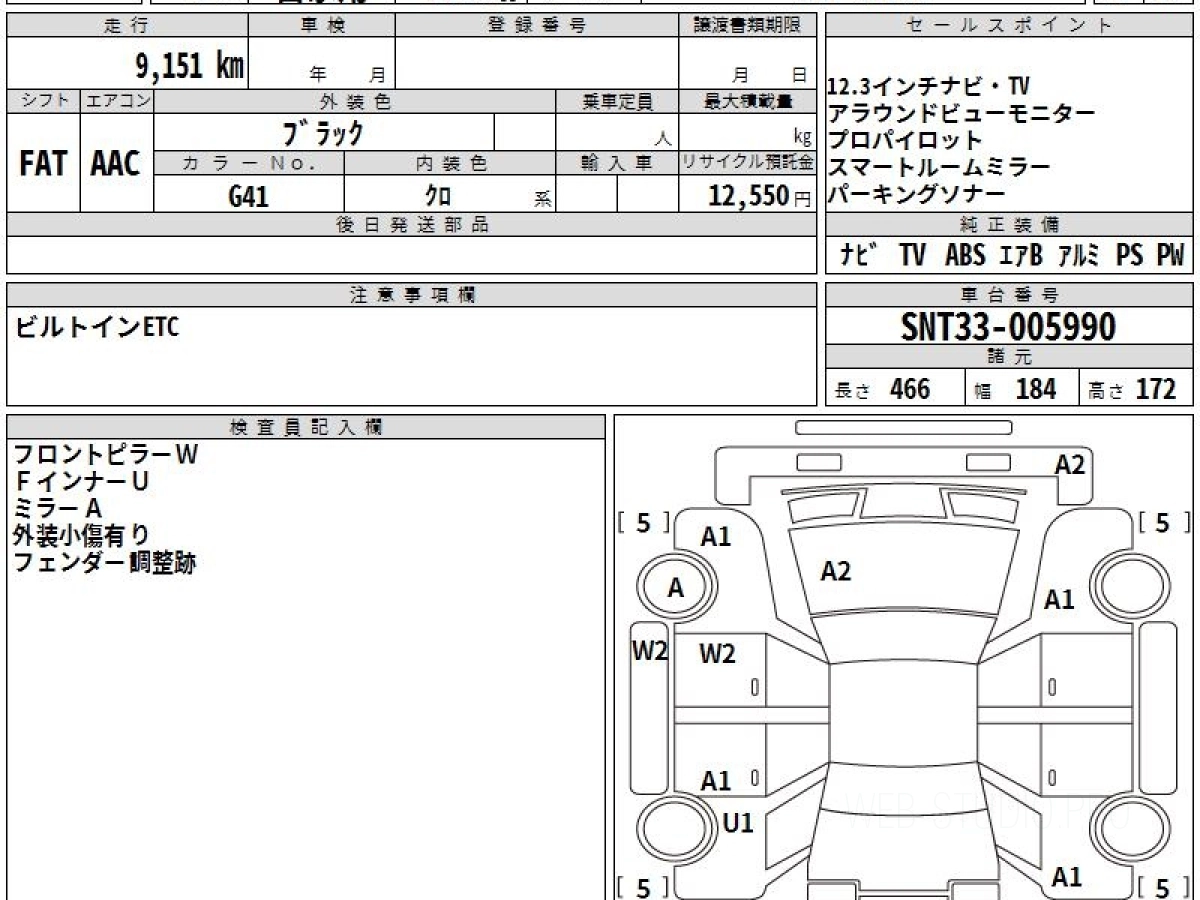Viewport: 1200px width, 900px height.
Task: Select the アラウンドビューモニター sales point
Action: pos(961,113)
